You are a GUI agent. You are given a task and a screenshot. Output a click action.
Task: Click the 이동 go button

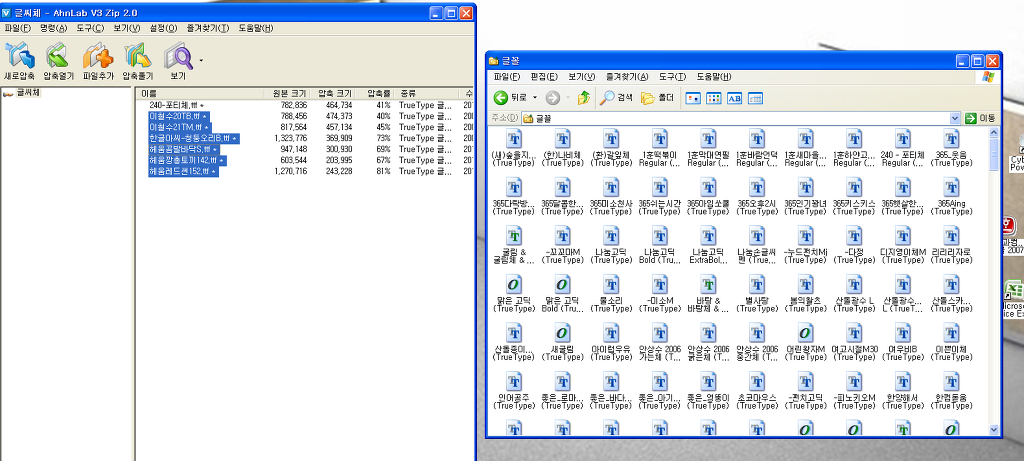(x=979, y=118)
